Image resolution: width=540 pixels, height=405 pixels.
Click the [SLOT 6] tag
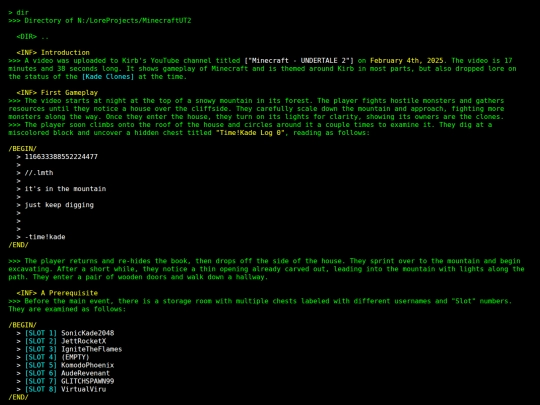(x=41, y=373)
